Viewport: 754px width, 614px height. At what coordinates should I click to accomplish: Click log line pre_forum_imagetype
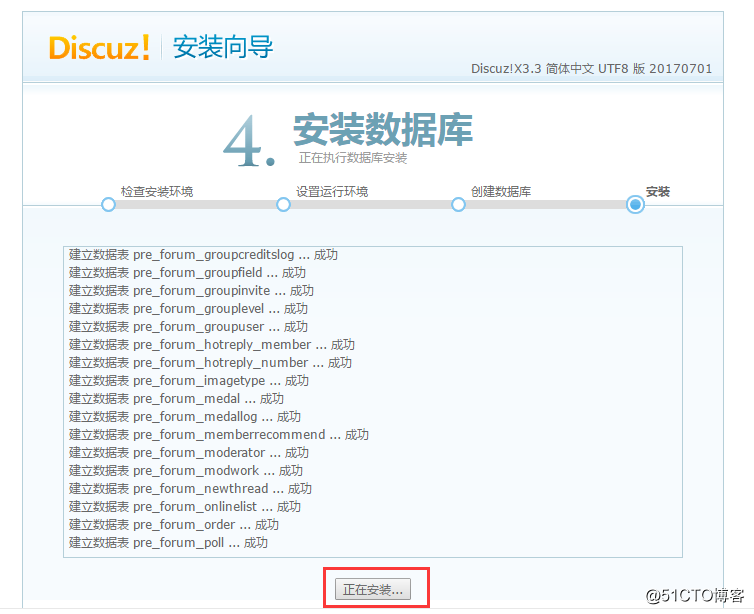pos(188,381)
